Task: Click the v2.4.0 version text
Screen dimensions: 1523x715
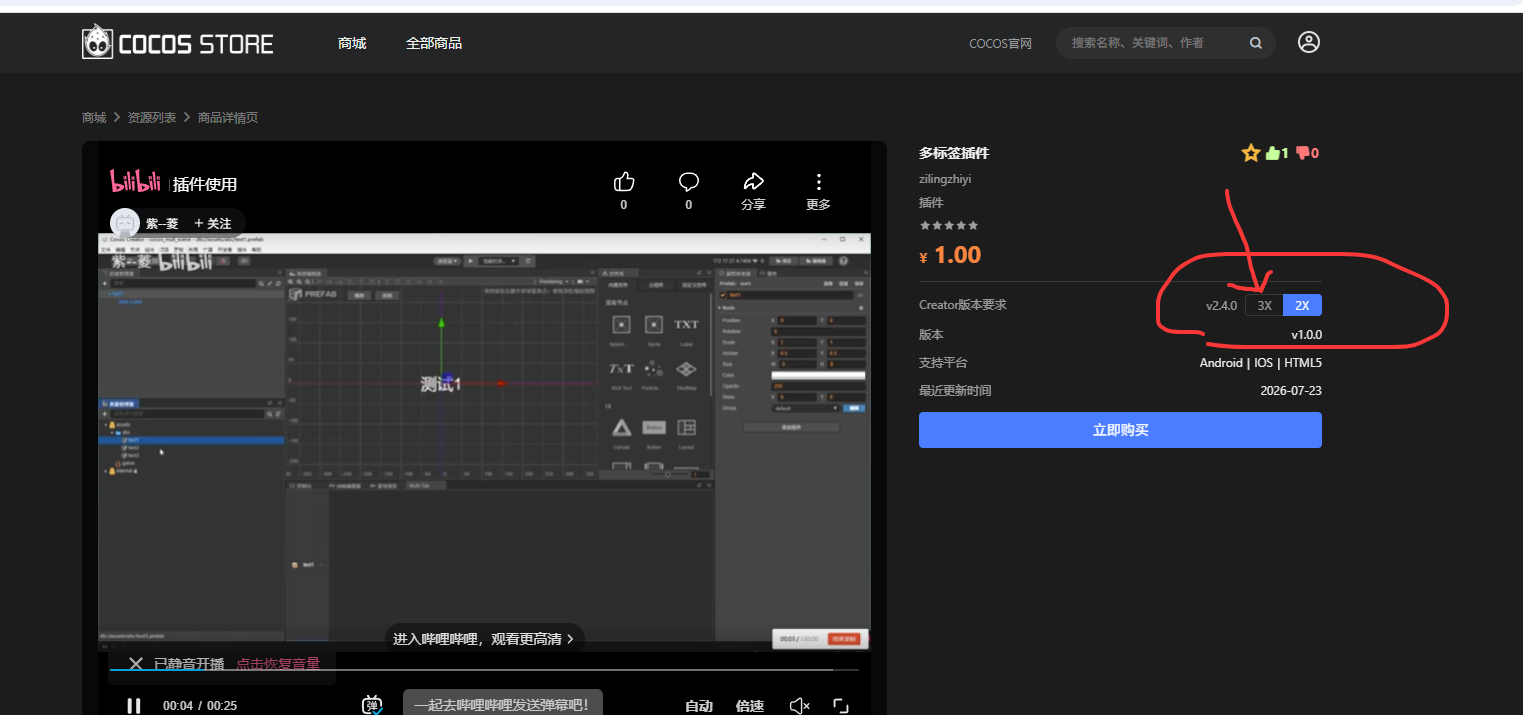Action: click(1221, 306)
